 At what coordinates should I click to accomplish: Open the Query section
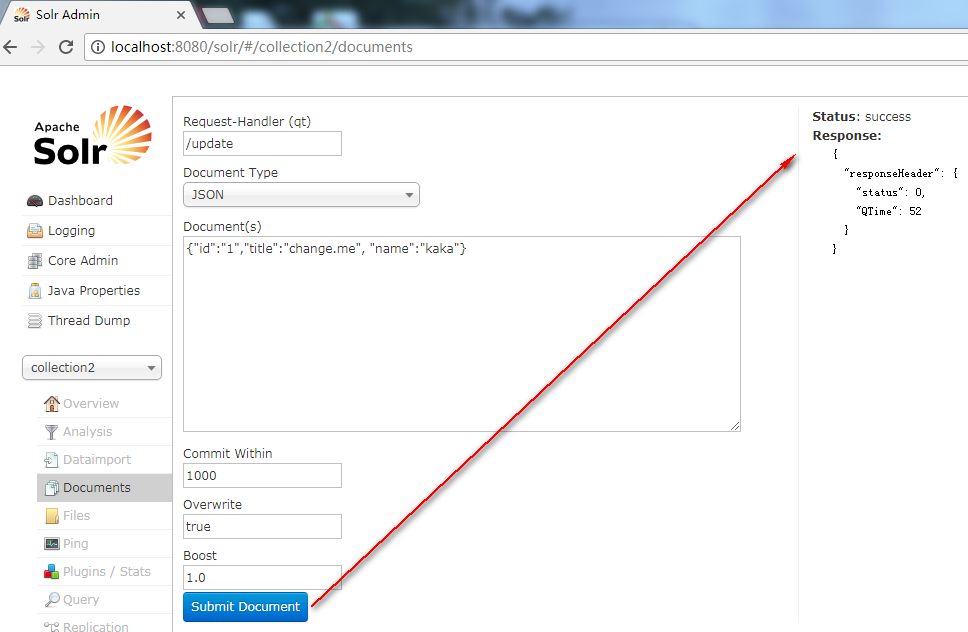pyautogui.click(x=81, y=600)
